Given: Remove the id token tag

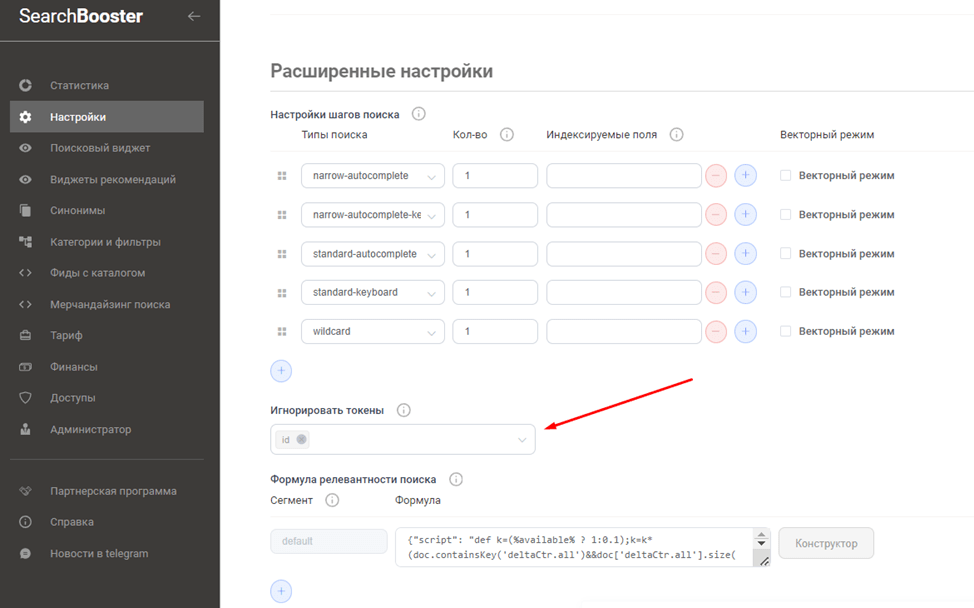Looking at the screenshot, I should (302, 440).
